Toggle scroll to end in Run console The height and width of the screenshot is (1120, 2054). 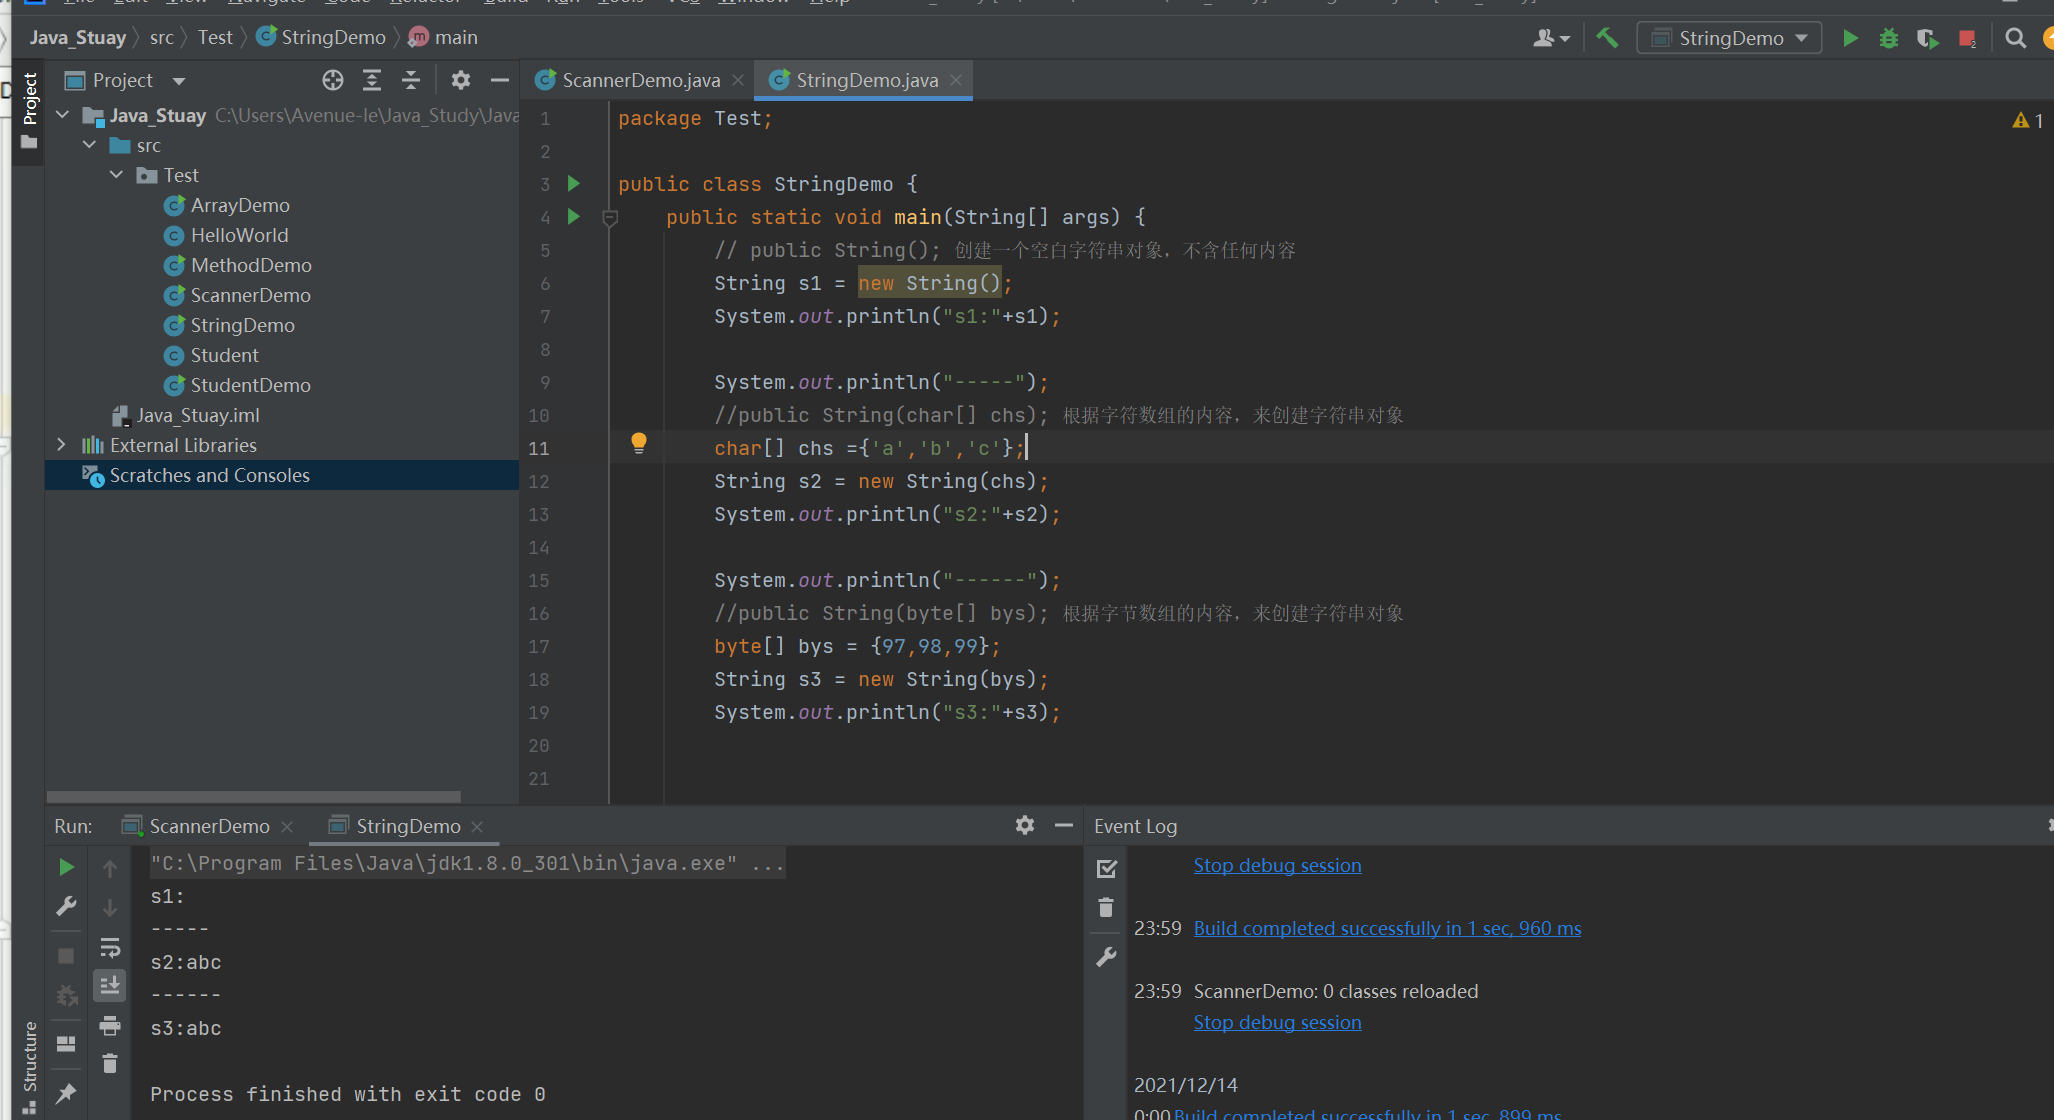tap(110, 985)
